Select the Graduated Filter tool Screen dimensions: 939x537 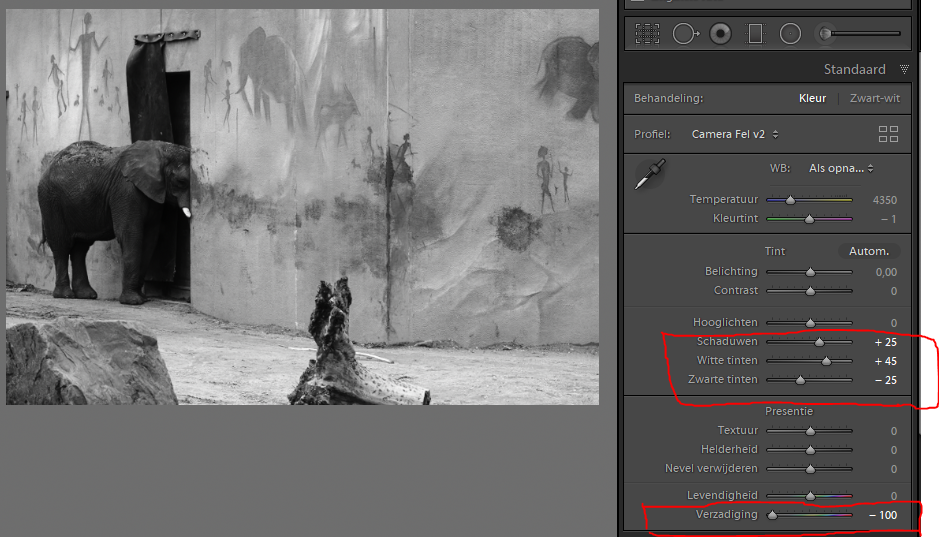point(755,34)
